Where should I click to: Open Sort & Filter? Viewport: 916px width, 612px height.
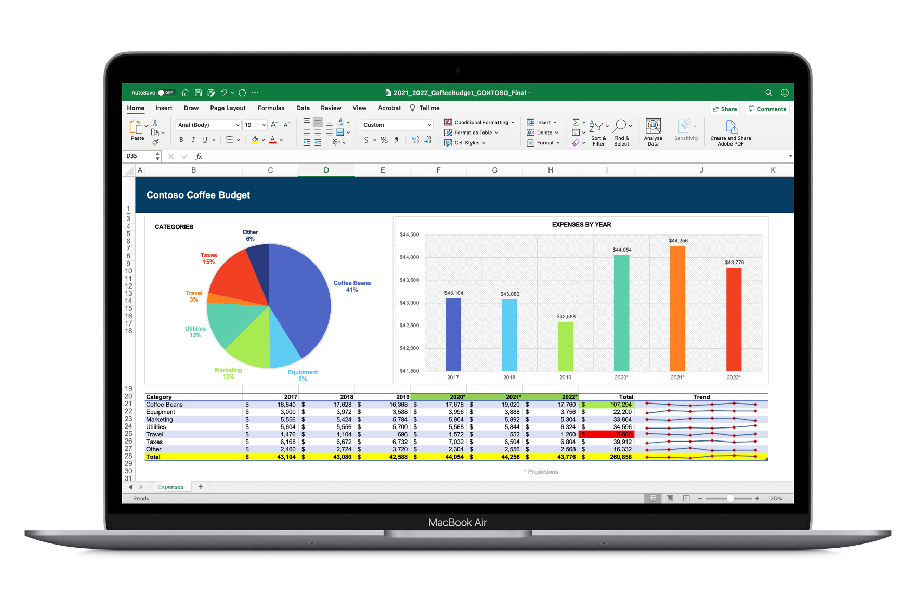point(598,133)
